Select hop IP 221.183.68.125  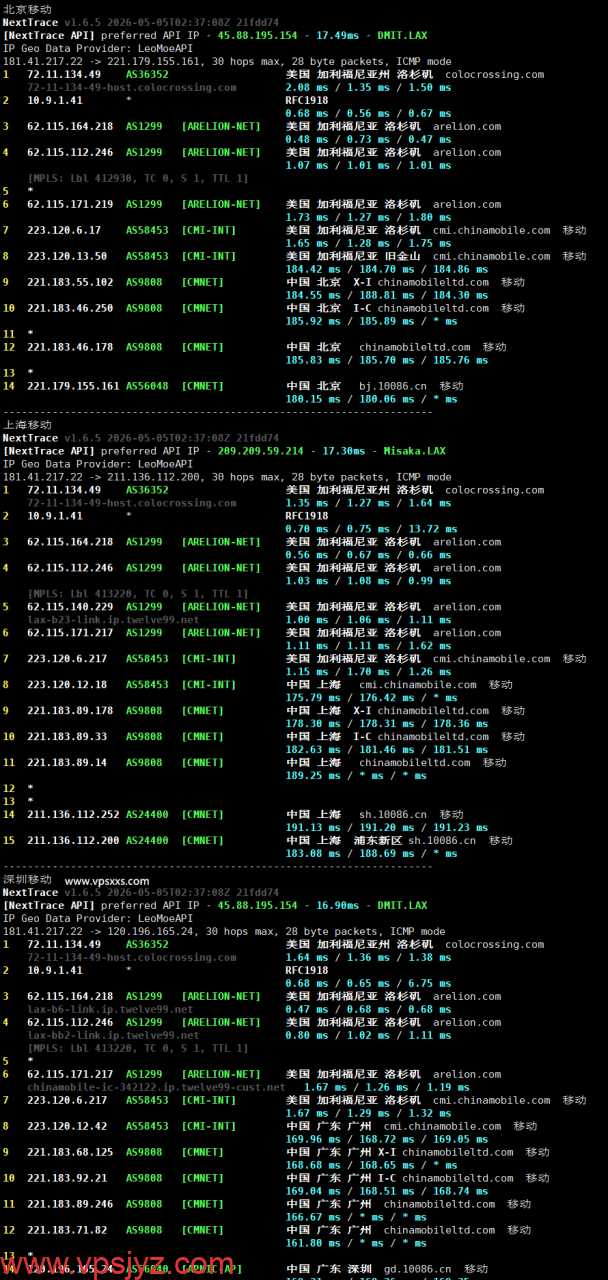[70, 1153]
